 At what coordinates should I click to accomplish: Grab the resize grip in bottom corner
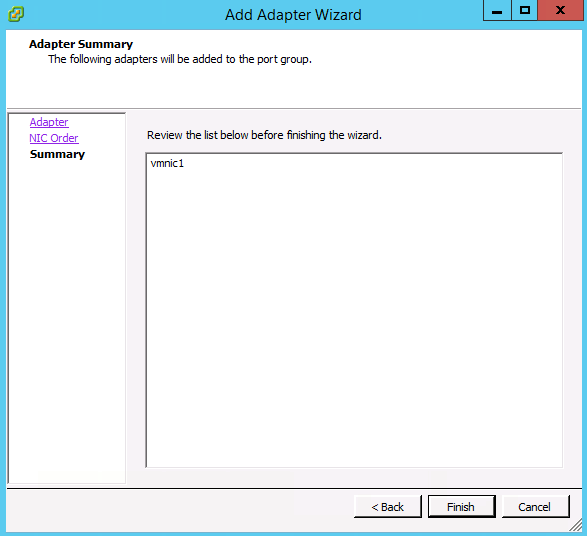(x=575, y=525)
